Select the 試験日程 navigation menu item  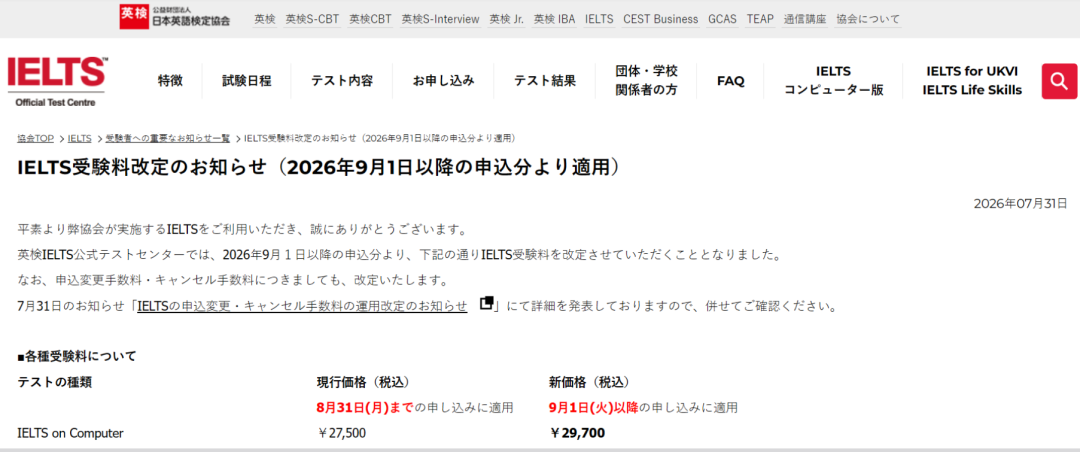tap(247, 81)
